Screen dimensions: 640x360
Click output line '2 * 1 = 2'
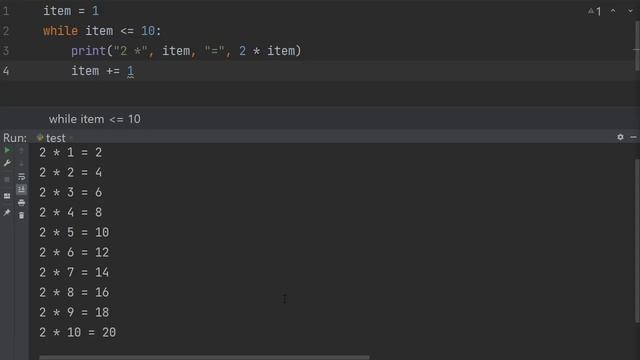(71, 153)
